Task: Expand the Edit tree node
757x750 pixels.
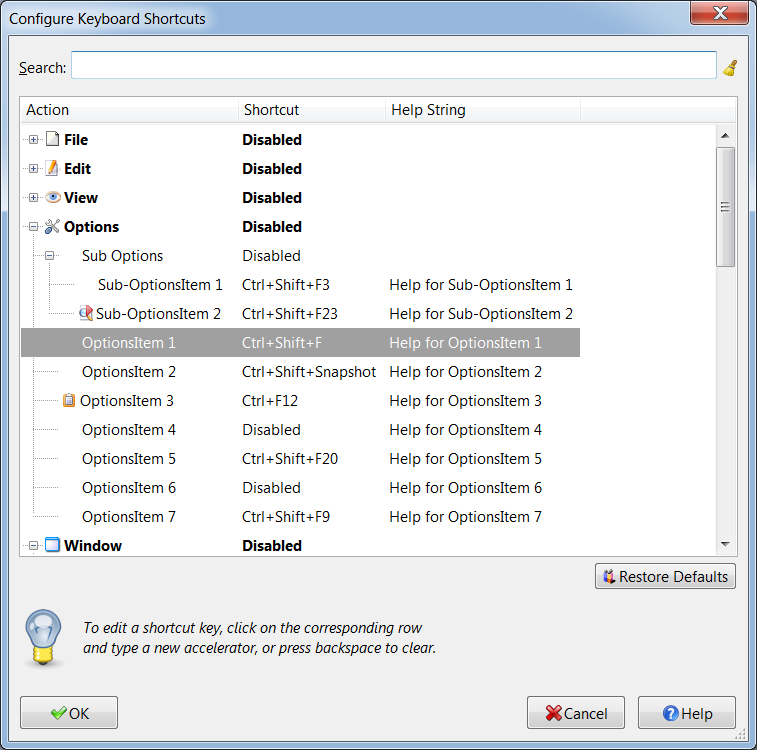Action: coord(33,169)
